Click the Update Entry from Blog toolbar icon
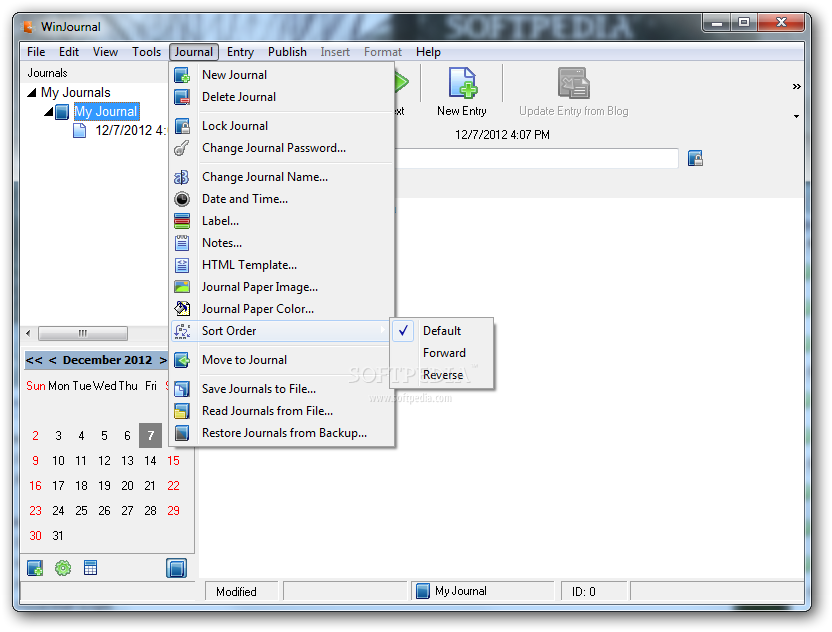 [x=574, y=83]
